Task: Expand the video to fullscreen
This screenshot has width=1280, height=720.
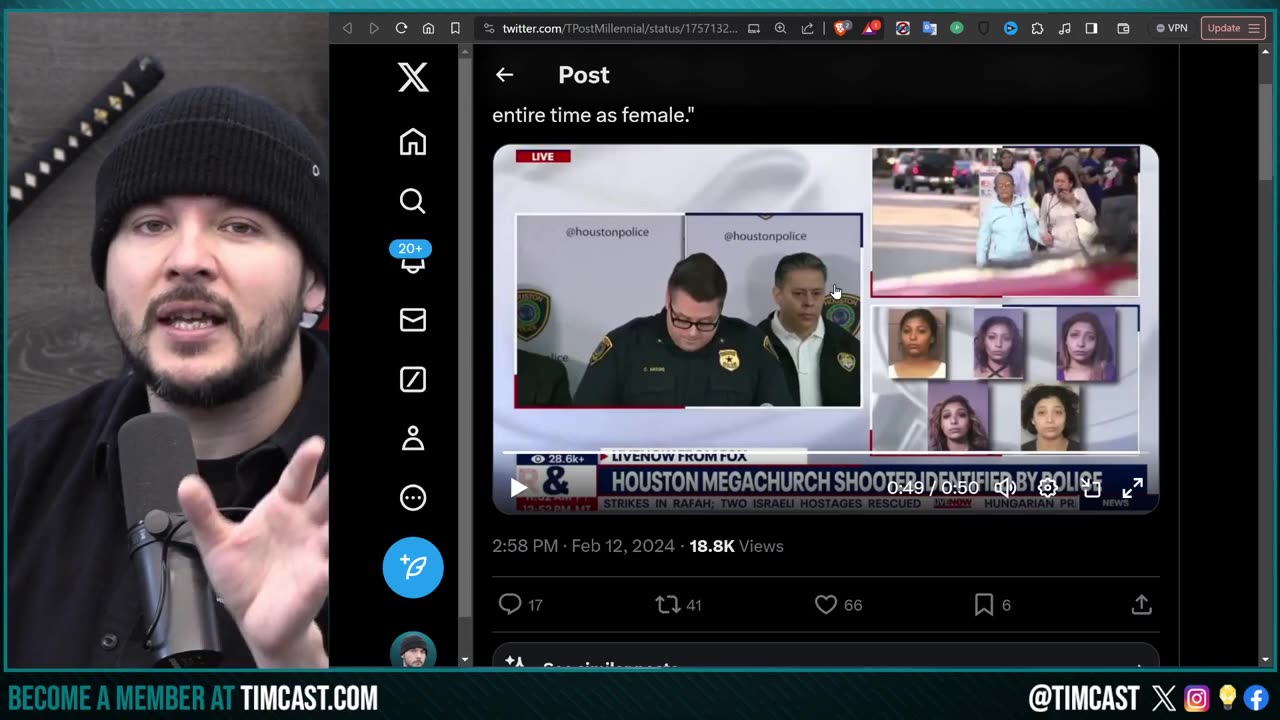Action: (1132, 488)
